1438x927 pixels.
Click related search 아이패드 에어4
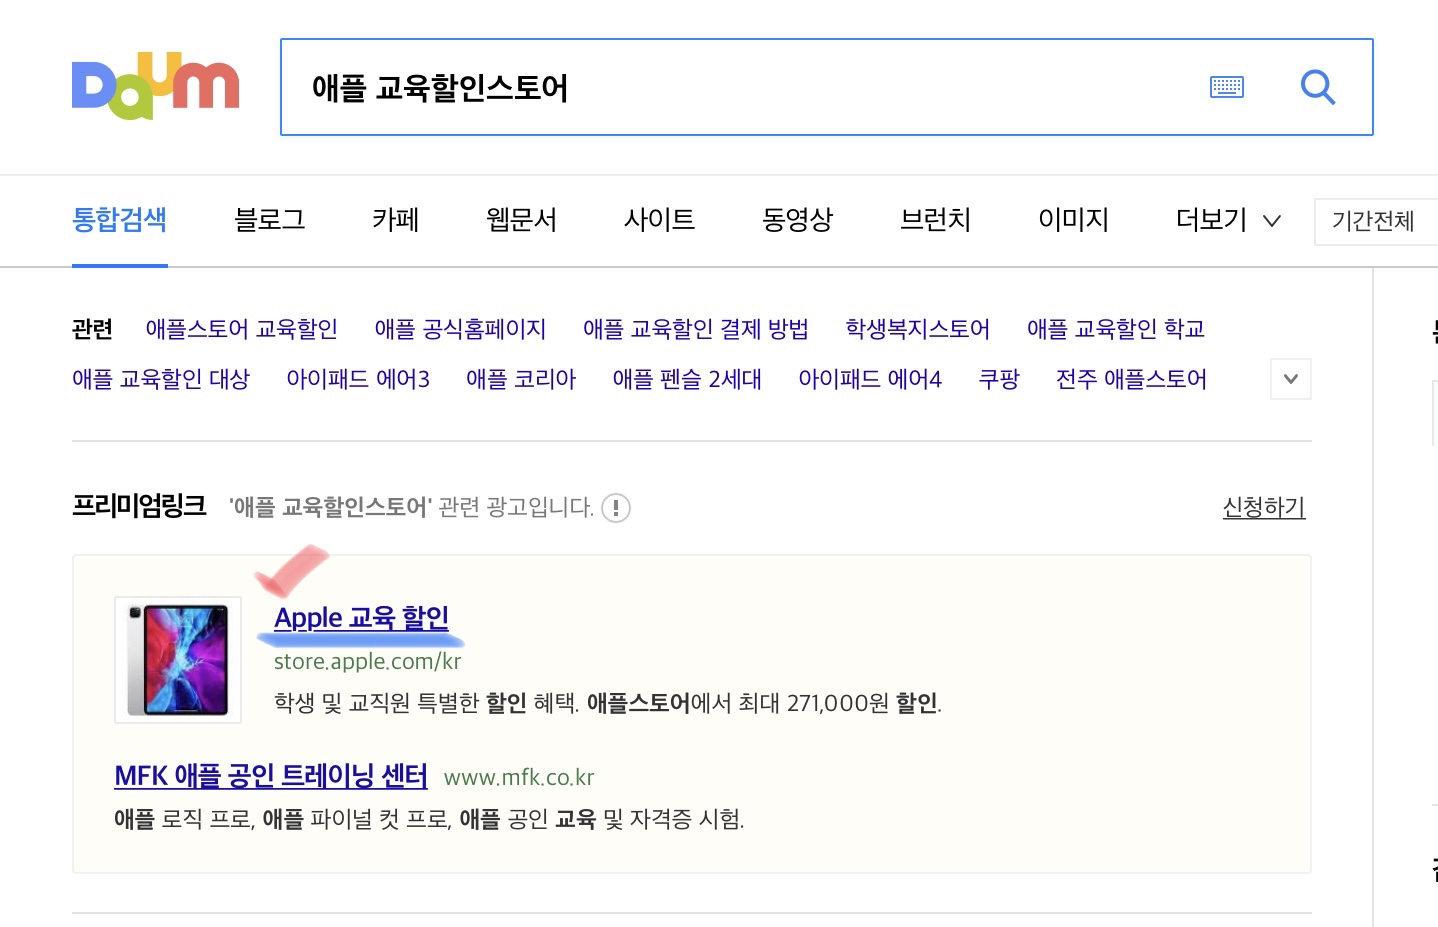click(x=870, y=379)
